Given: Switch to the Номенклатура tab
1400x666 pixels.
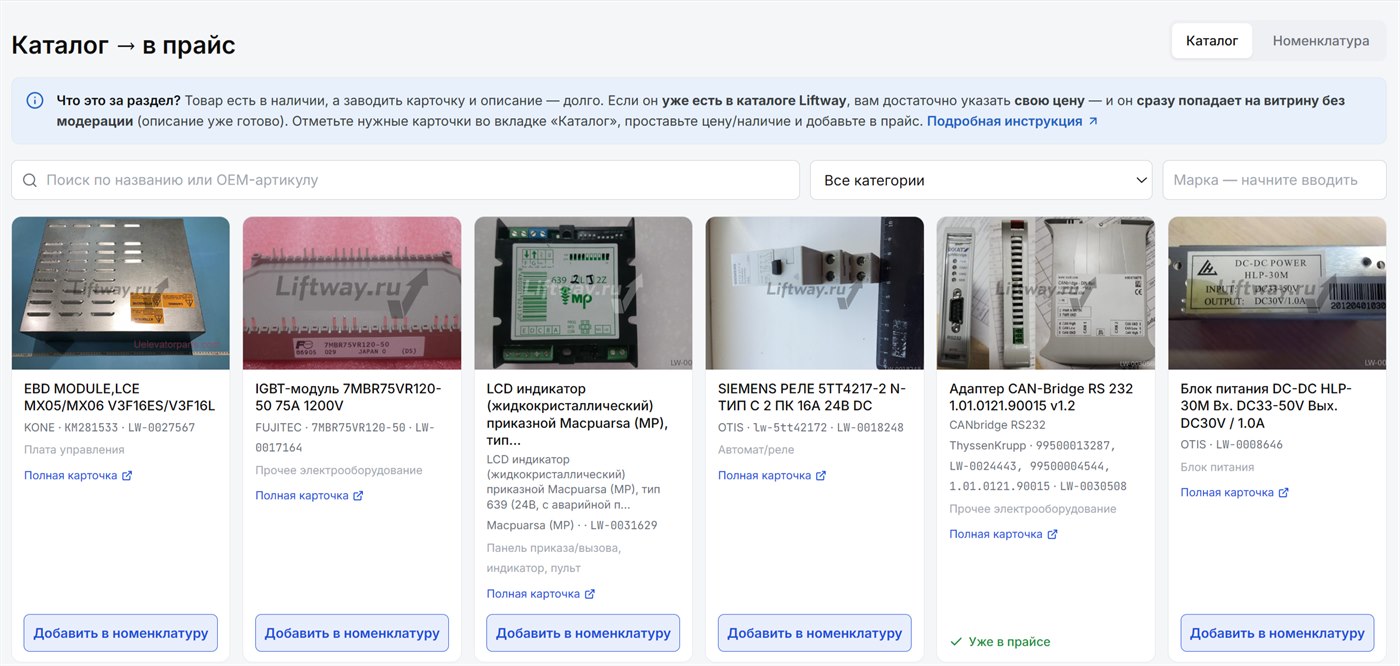Looking at the screenshot, I should (x=1320, y=41).
